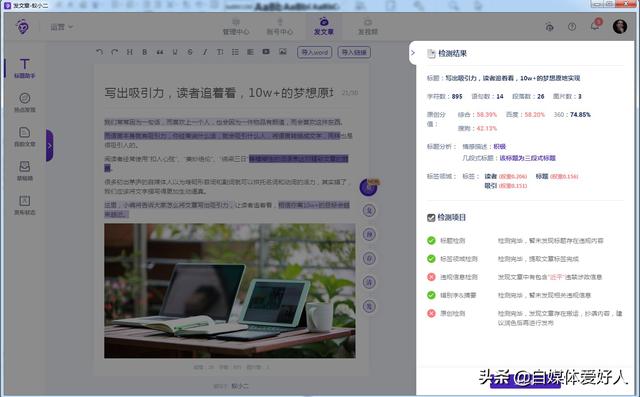Toggle the 检测项目 checkbox
Screen dimensions: 640x397
[431, 218]
